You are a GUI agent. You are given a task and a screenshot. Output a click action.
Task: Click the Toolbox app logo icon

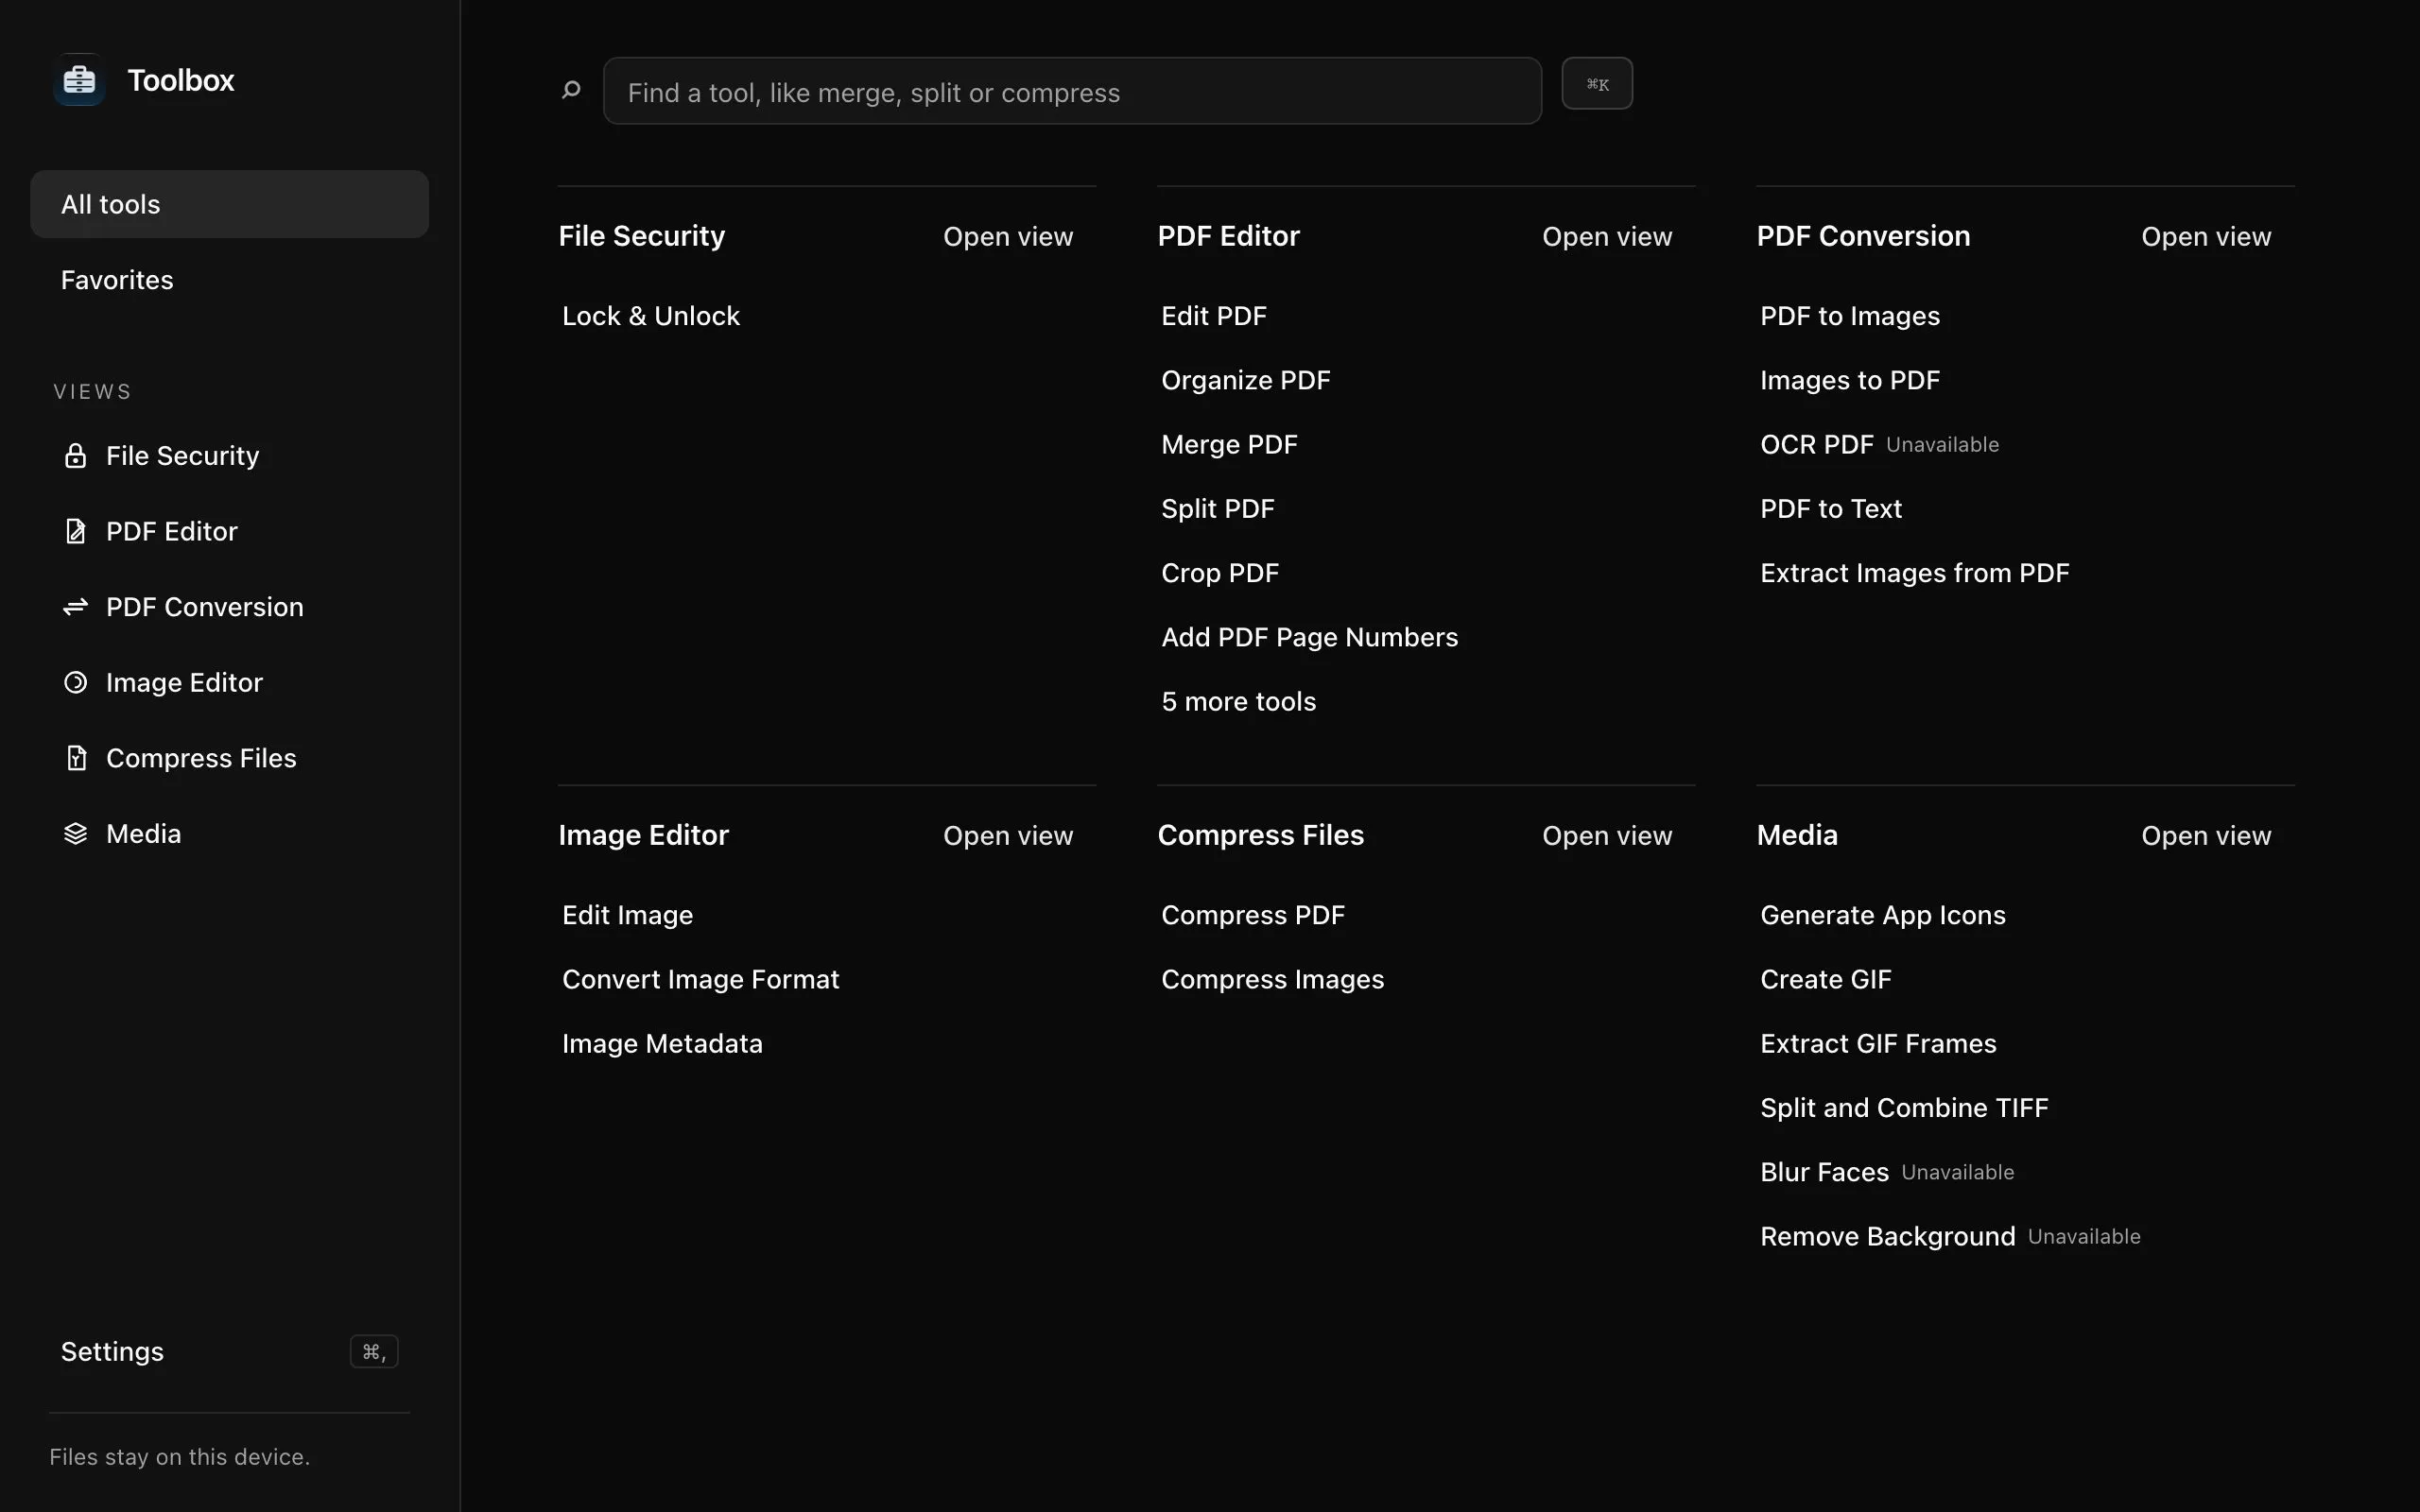pyautogui.click(x=79, y=80)
